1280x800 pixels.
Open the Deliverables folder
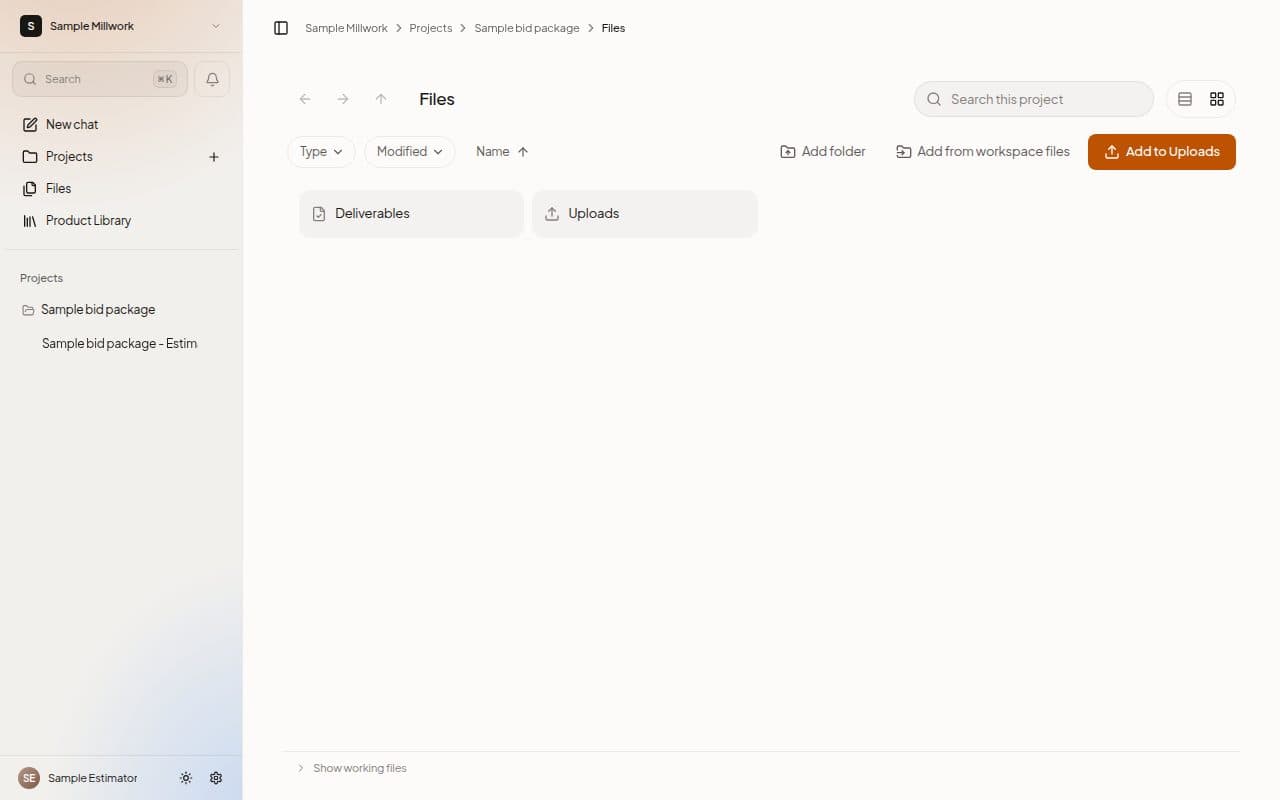[411, 214]
